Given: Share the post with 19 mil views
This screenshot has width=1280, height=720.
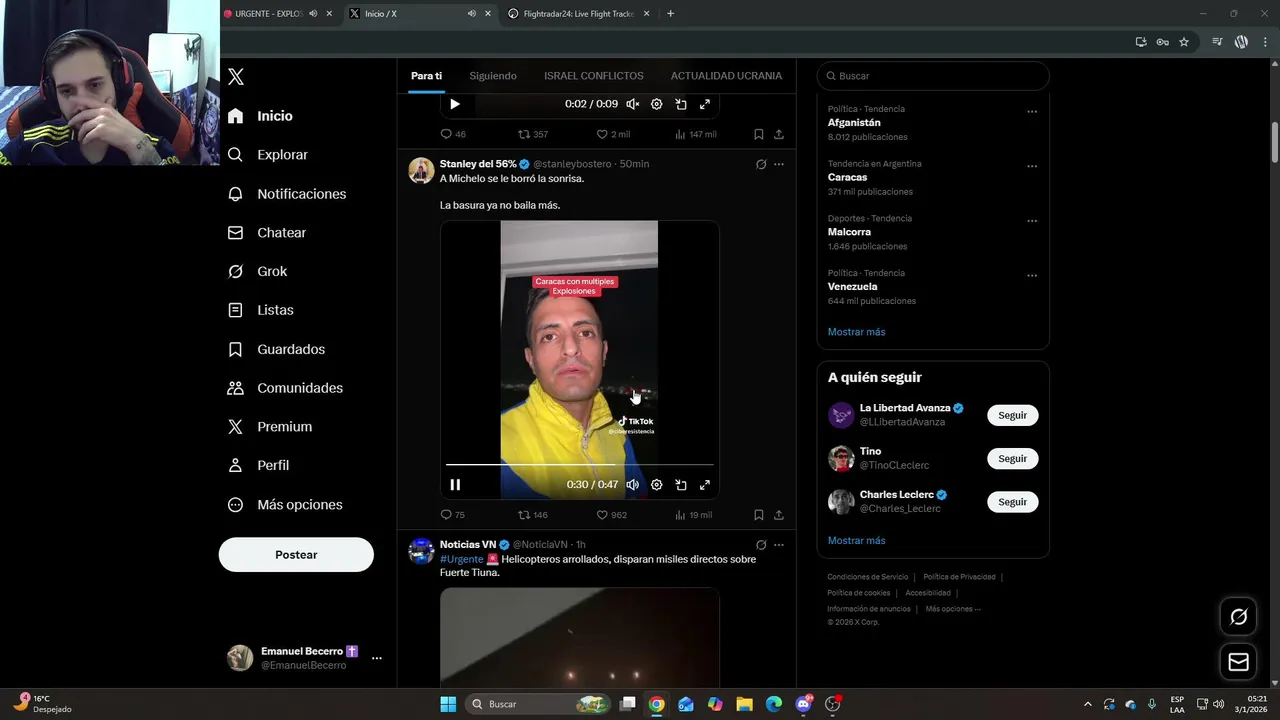Looking at the screenshot, I should tap(779, 515).
